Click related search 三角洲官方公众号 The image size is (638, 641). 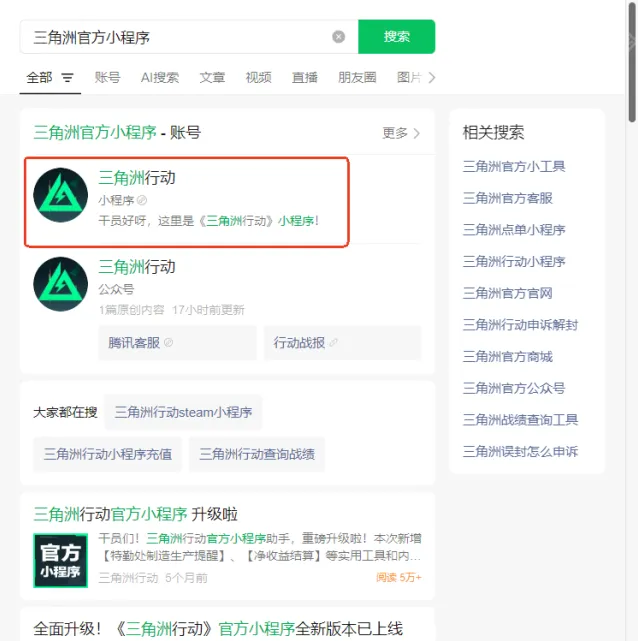[x=514, y=388]
